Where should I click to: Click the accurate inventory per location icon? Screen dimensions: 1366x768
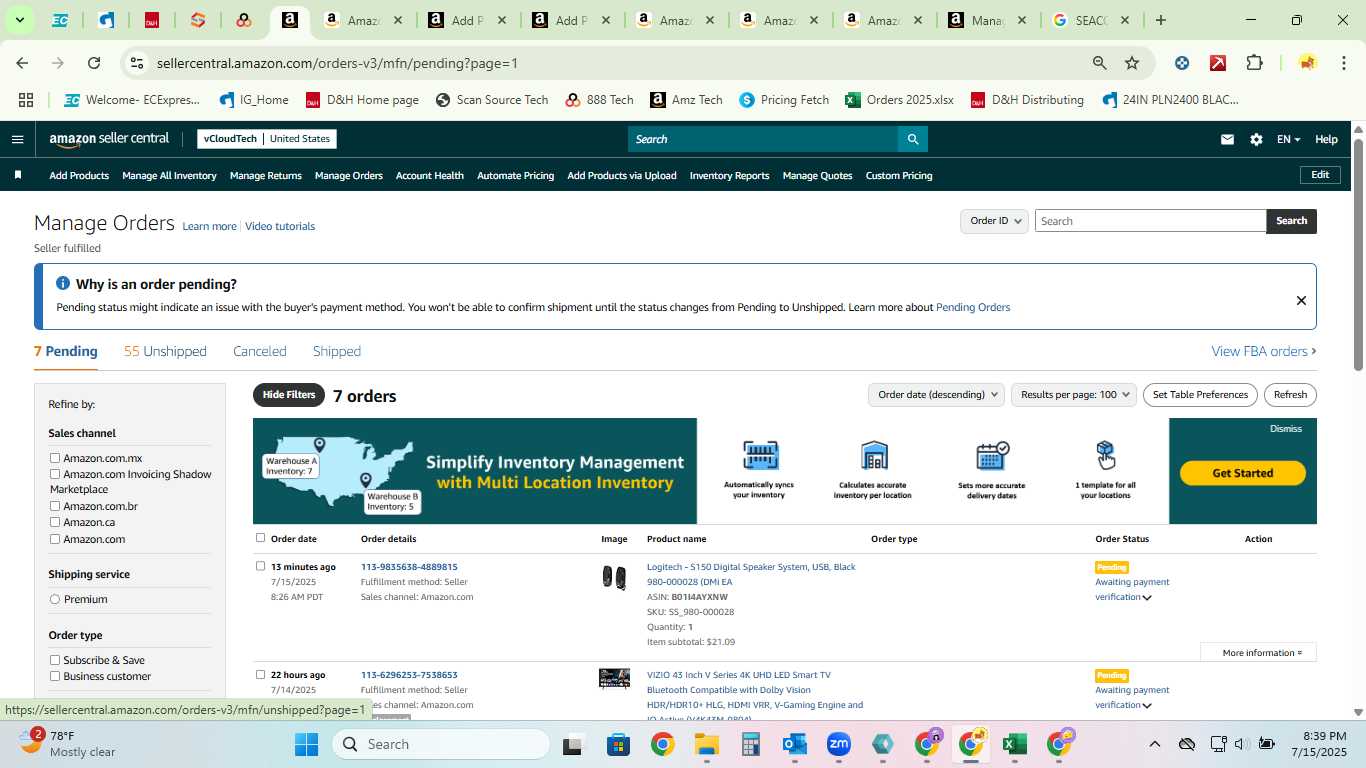(874, 456)
